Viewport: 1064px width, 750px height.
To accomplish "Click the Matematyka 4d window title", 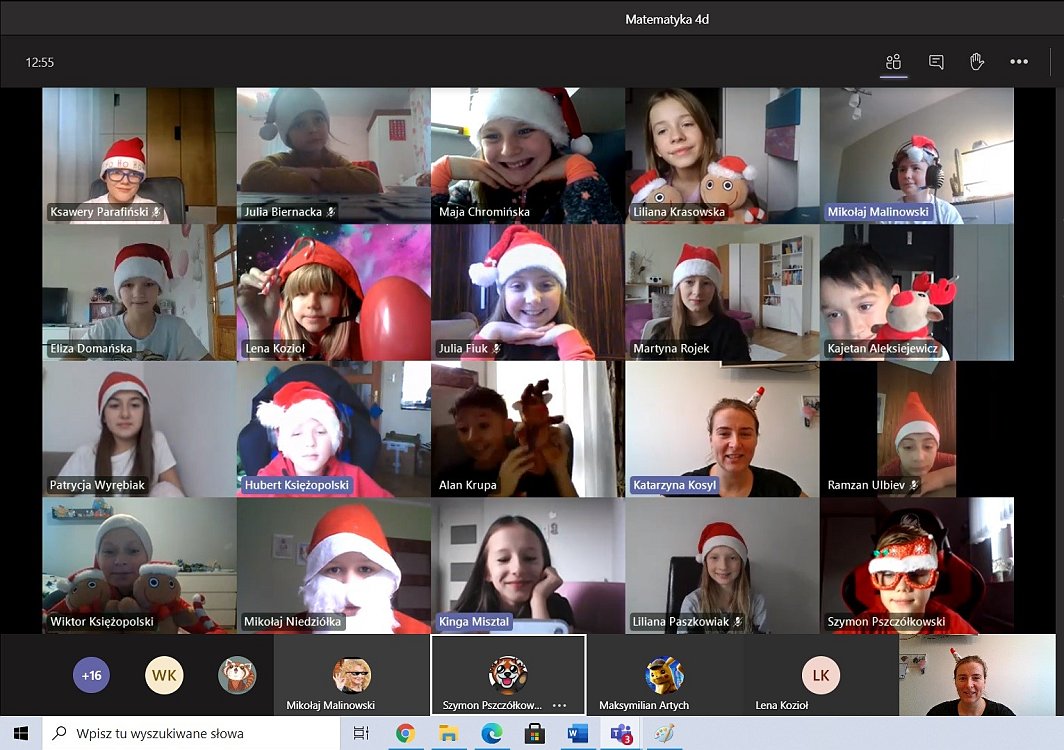I will coord(667,20).
